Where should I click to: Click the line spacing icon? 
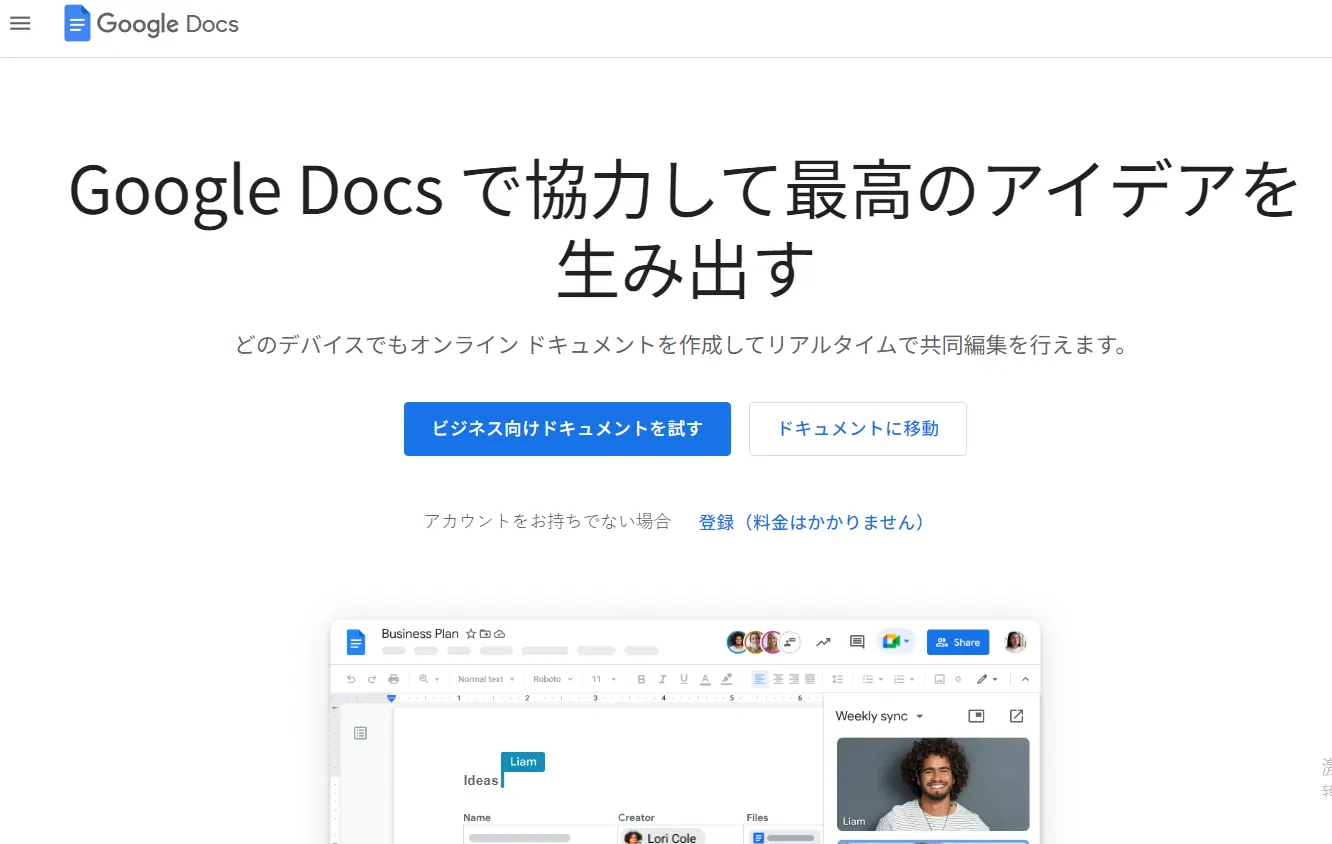point(838,679)
